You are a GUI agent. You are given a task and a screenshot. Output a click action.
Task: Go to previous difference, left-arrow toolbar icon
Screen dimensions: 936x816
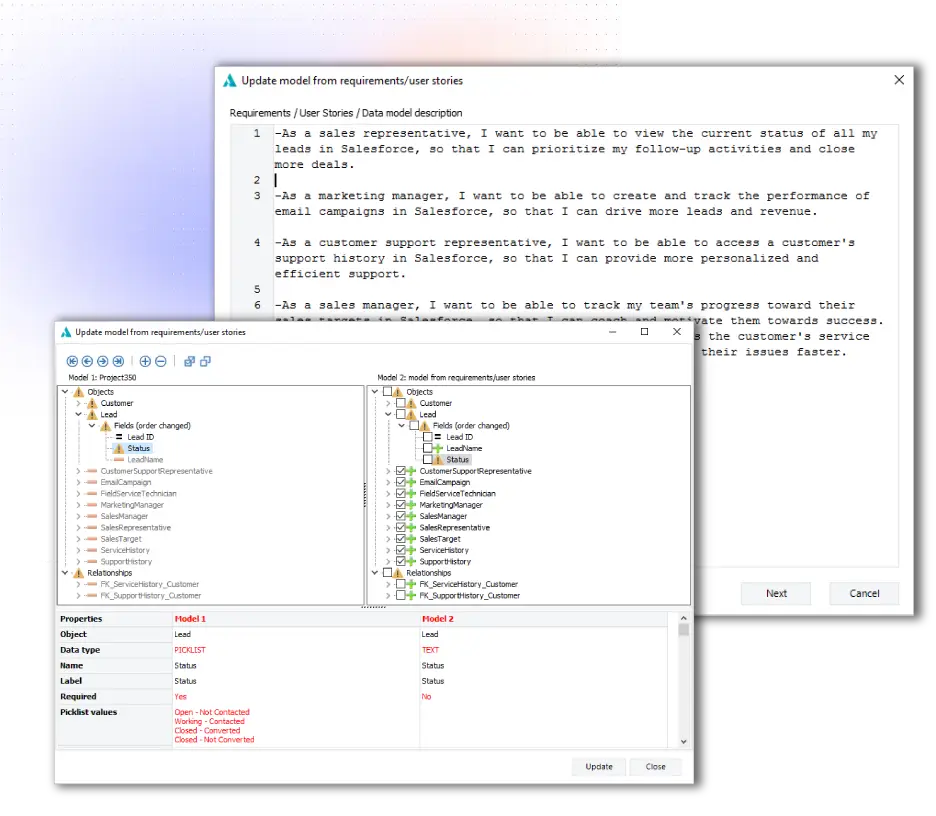coord(87,361)
